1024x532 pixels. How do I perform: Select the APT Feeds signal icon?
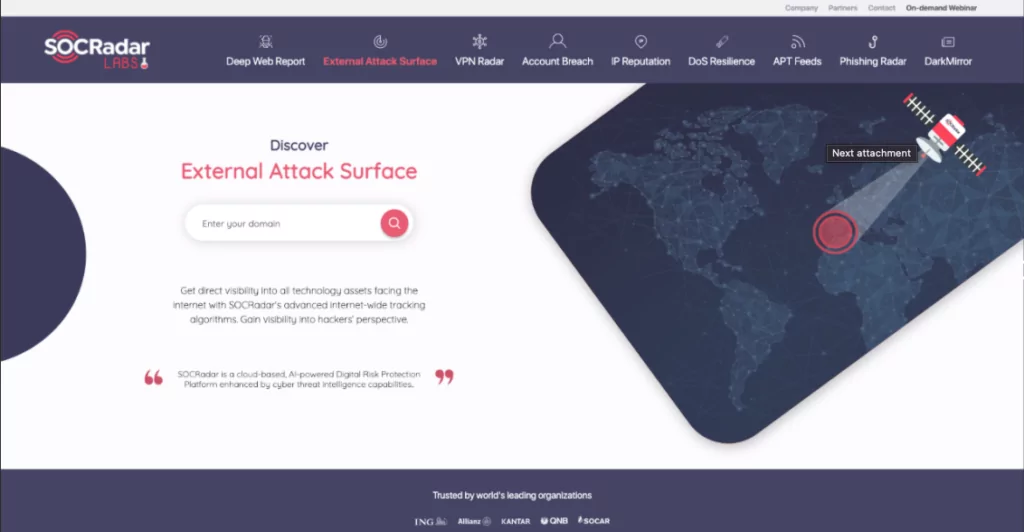tap(797, 42)
